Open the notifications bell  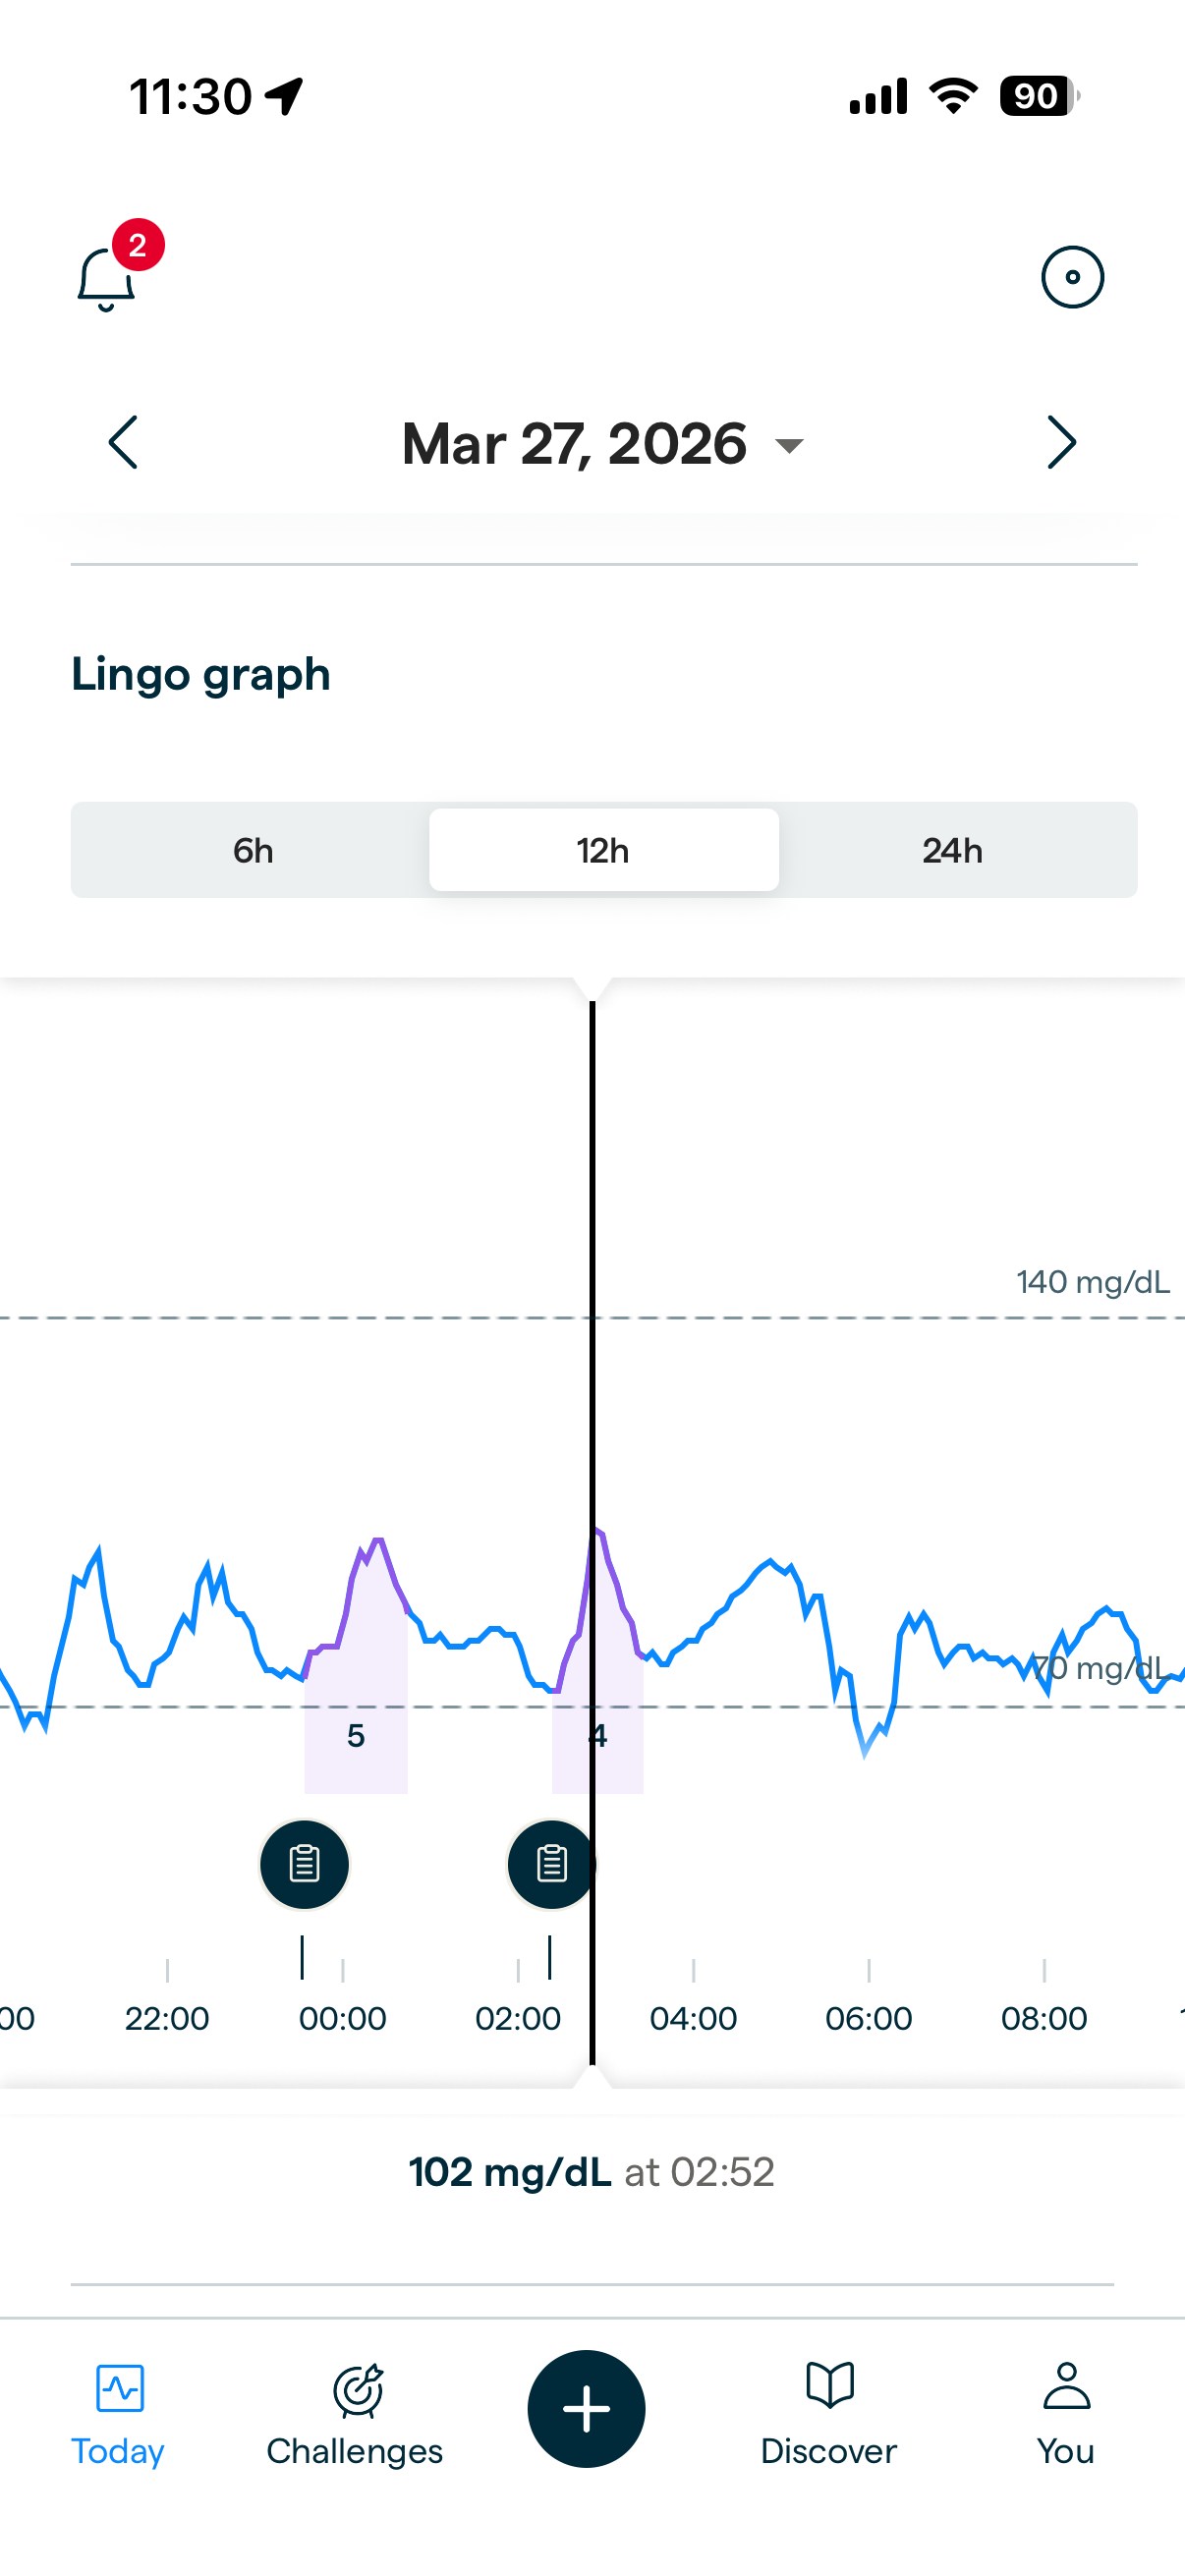point(106,275)
